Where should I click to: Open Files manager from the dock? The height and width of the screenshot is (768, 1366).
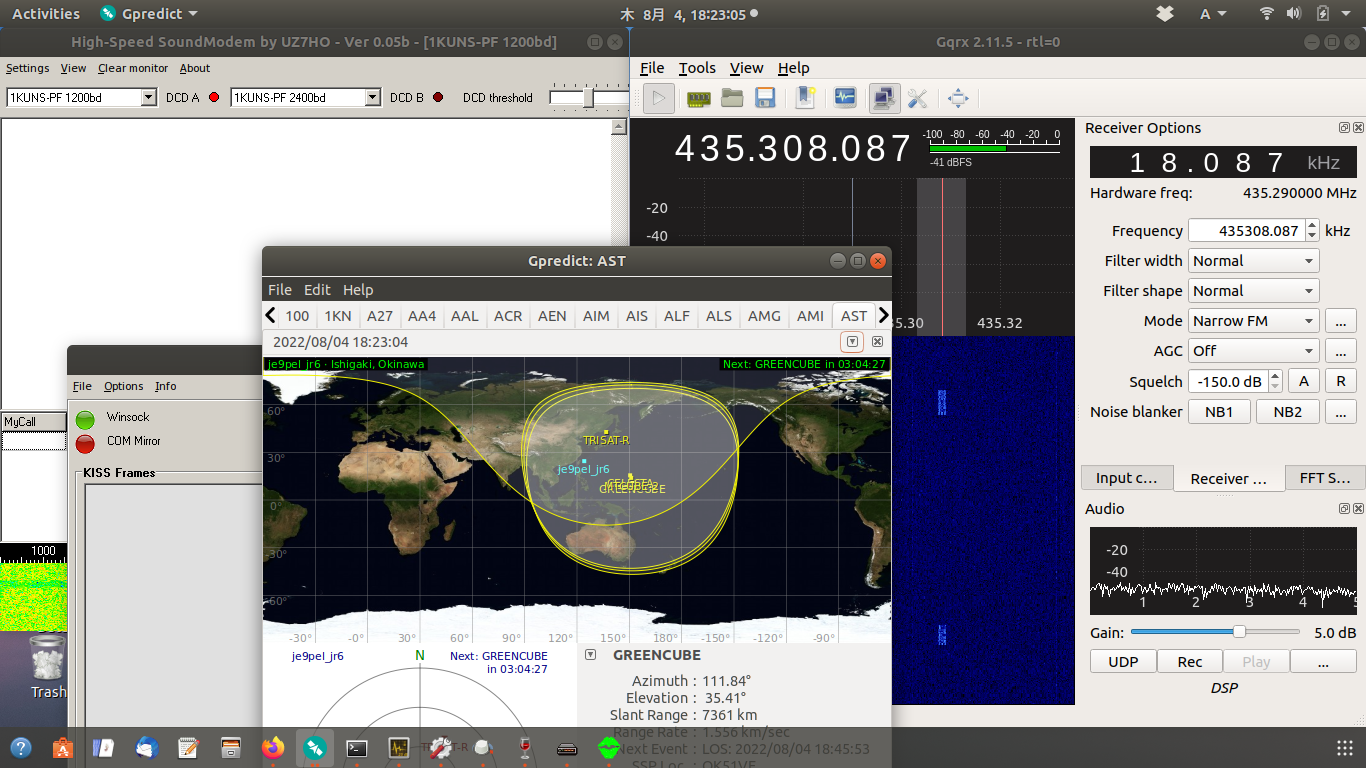[230, 747]
